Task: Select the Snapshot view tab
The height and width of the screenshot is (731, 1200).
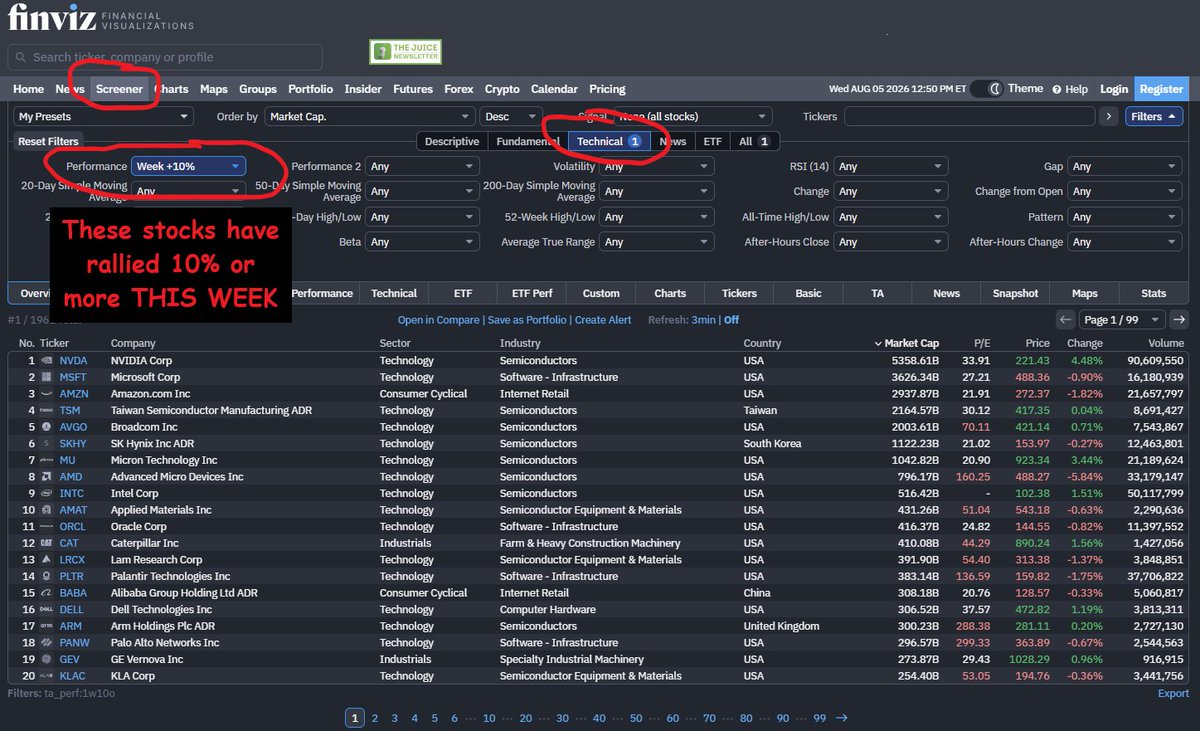Action: tap(1015, 293)
